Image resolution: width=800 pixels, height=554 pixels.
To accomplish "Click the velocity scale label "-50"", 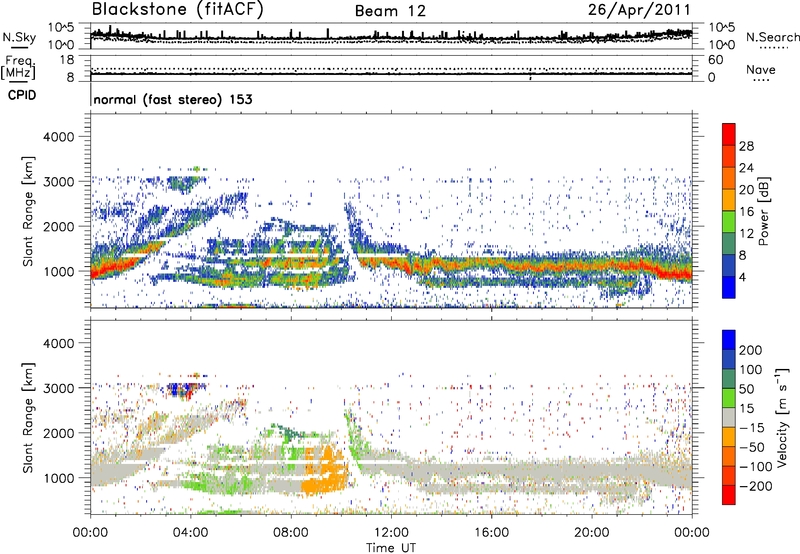I will [752, 447].
